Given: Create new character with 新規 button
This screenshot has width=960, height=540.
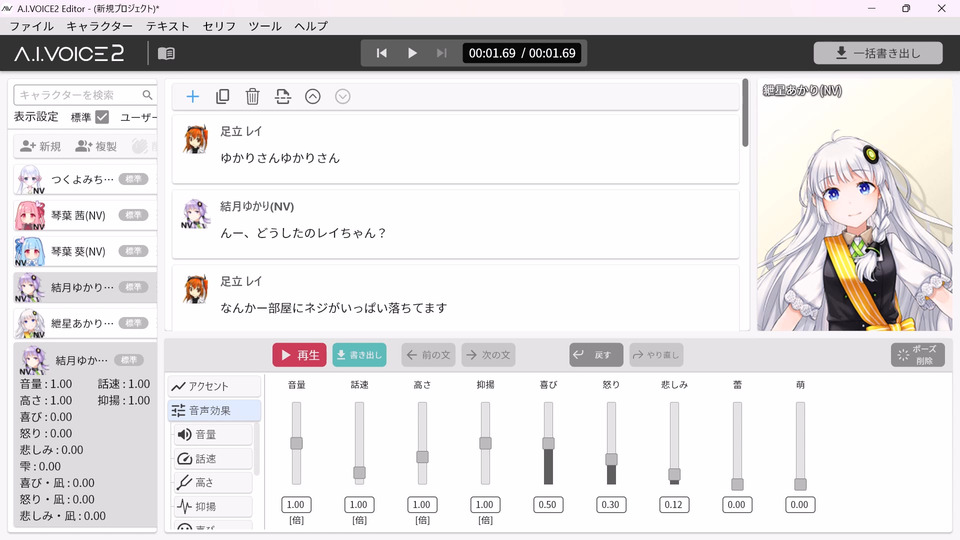Looking at the screenshot, I should click(40, 146).
